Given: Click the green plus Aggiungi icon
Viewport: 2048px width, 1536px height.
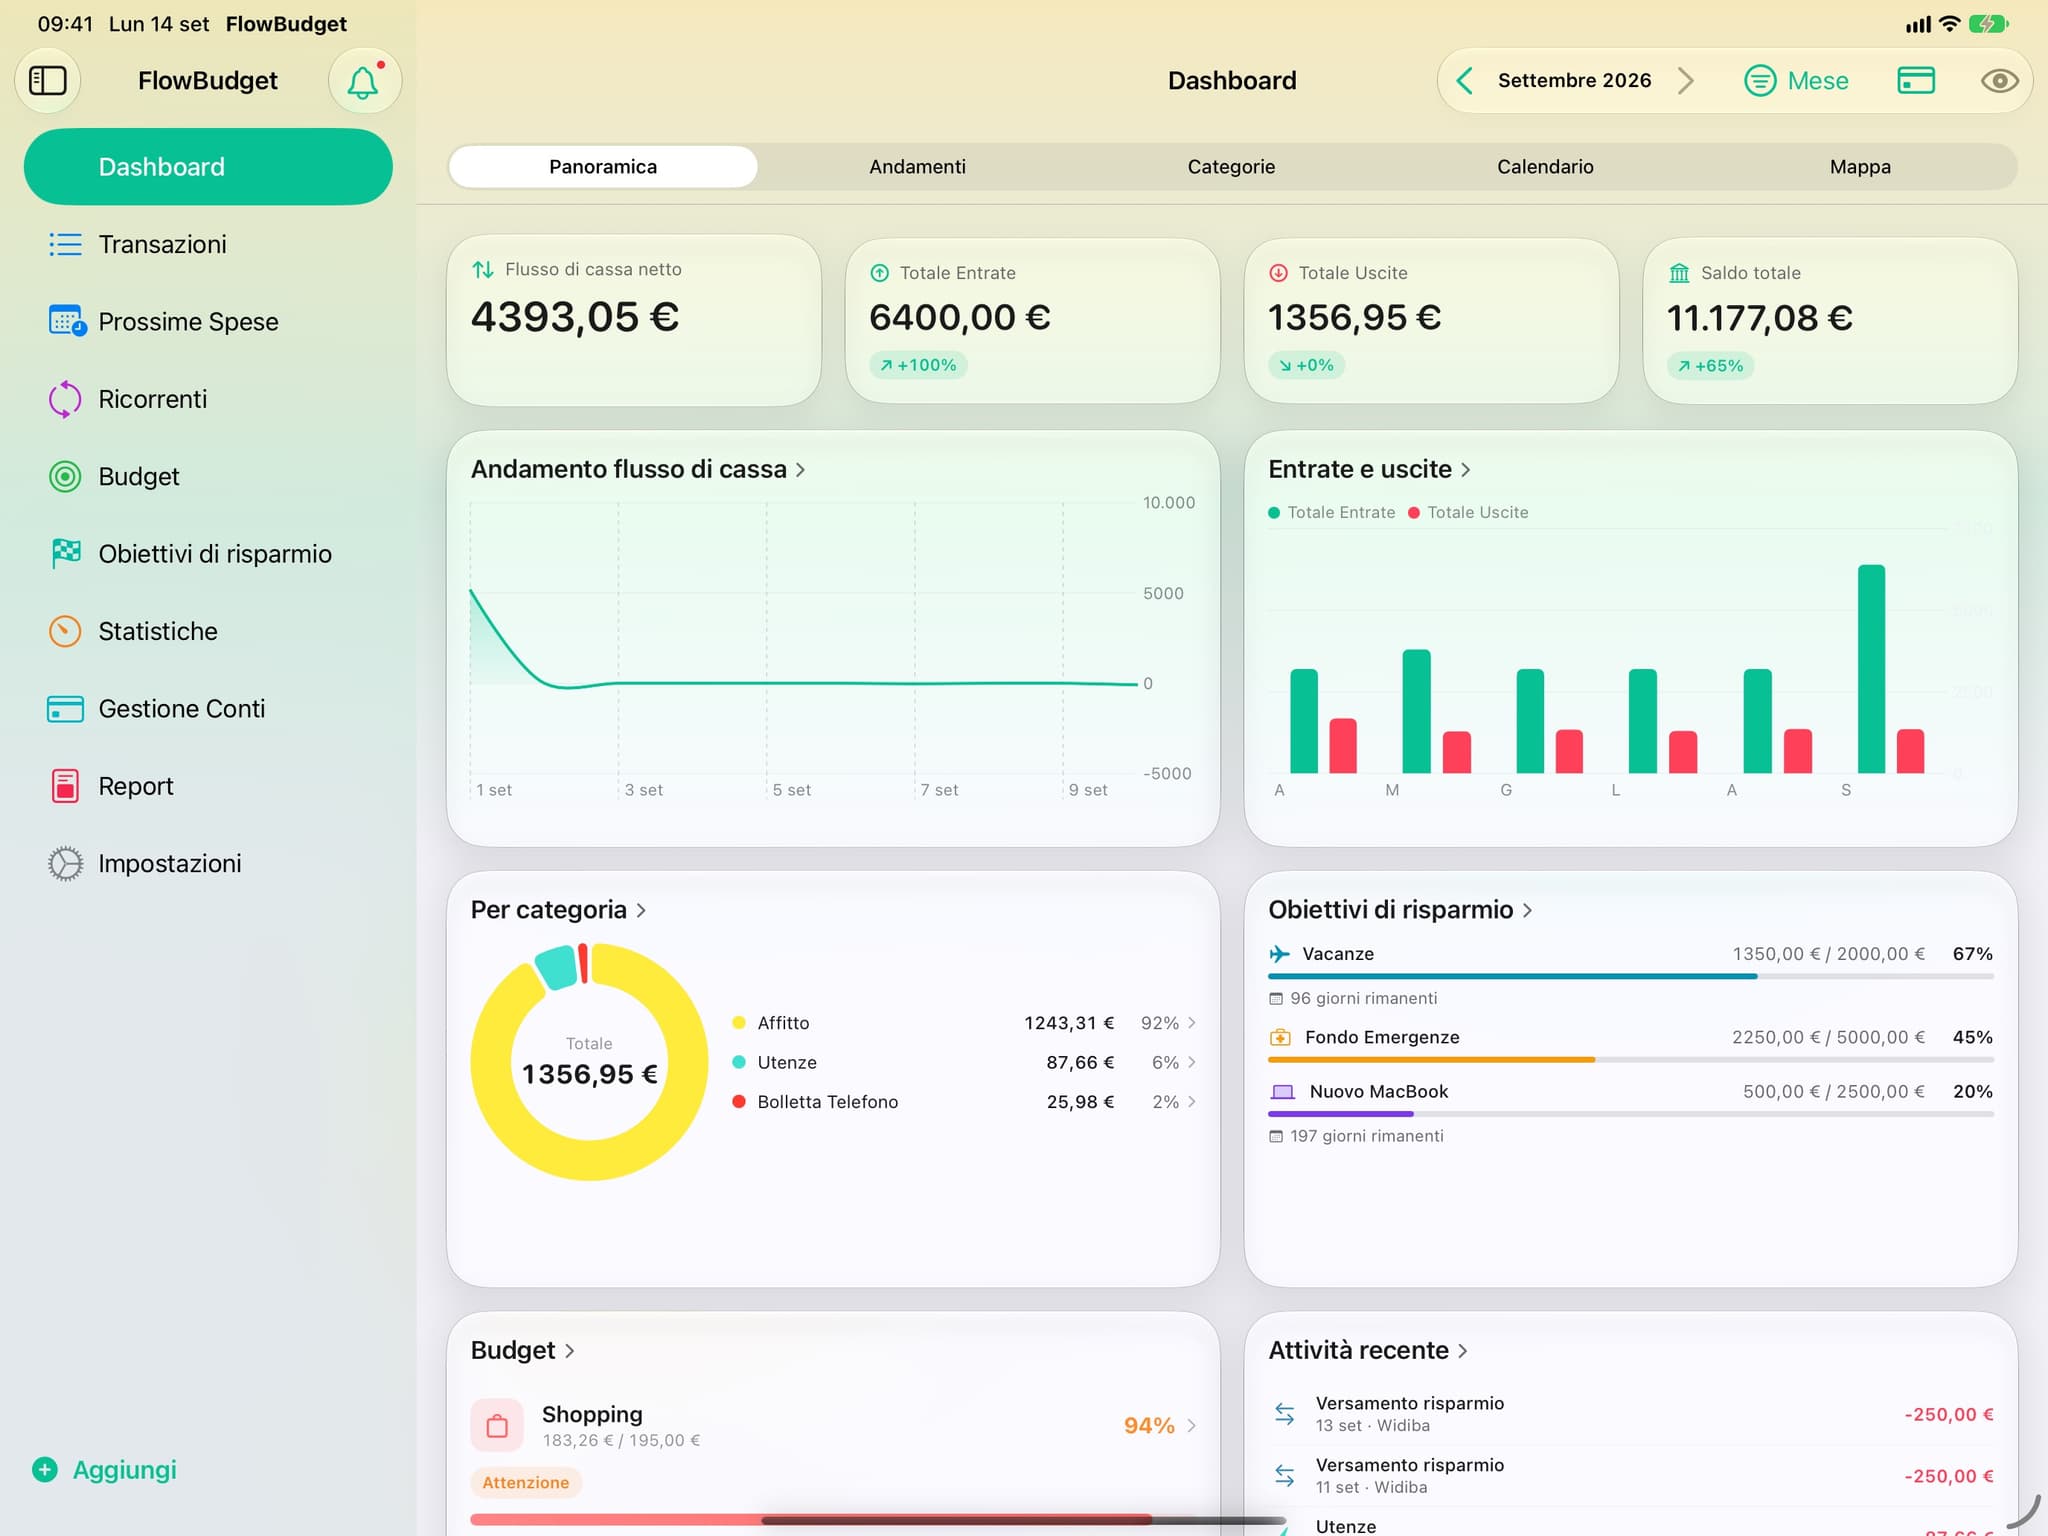Looking at the screenshot, I should pos(44,1469).
